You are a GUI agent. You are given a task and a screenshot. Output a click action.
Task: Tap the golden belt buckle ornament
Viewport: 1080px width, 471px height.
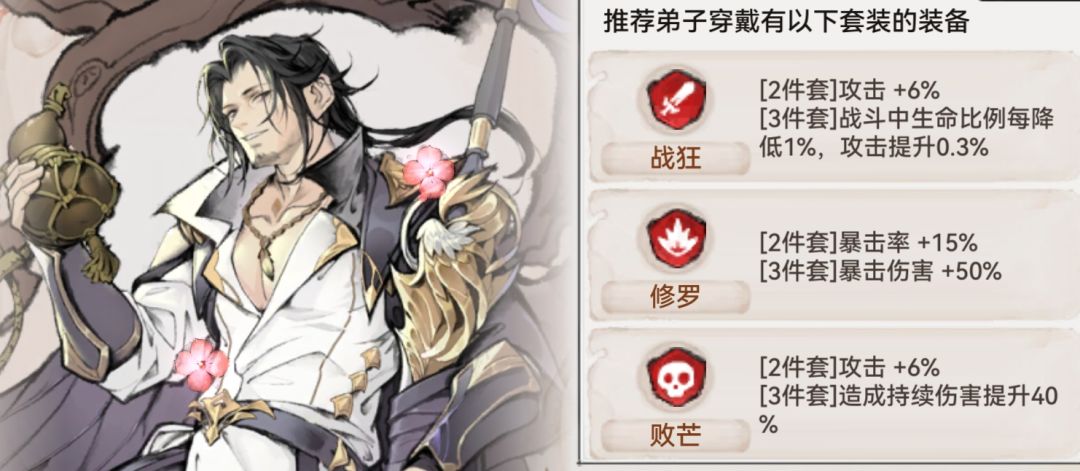click(227, 413)
